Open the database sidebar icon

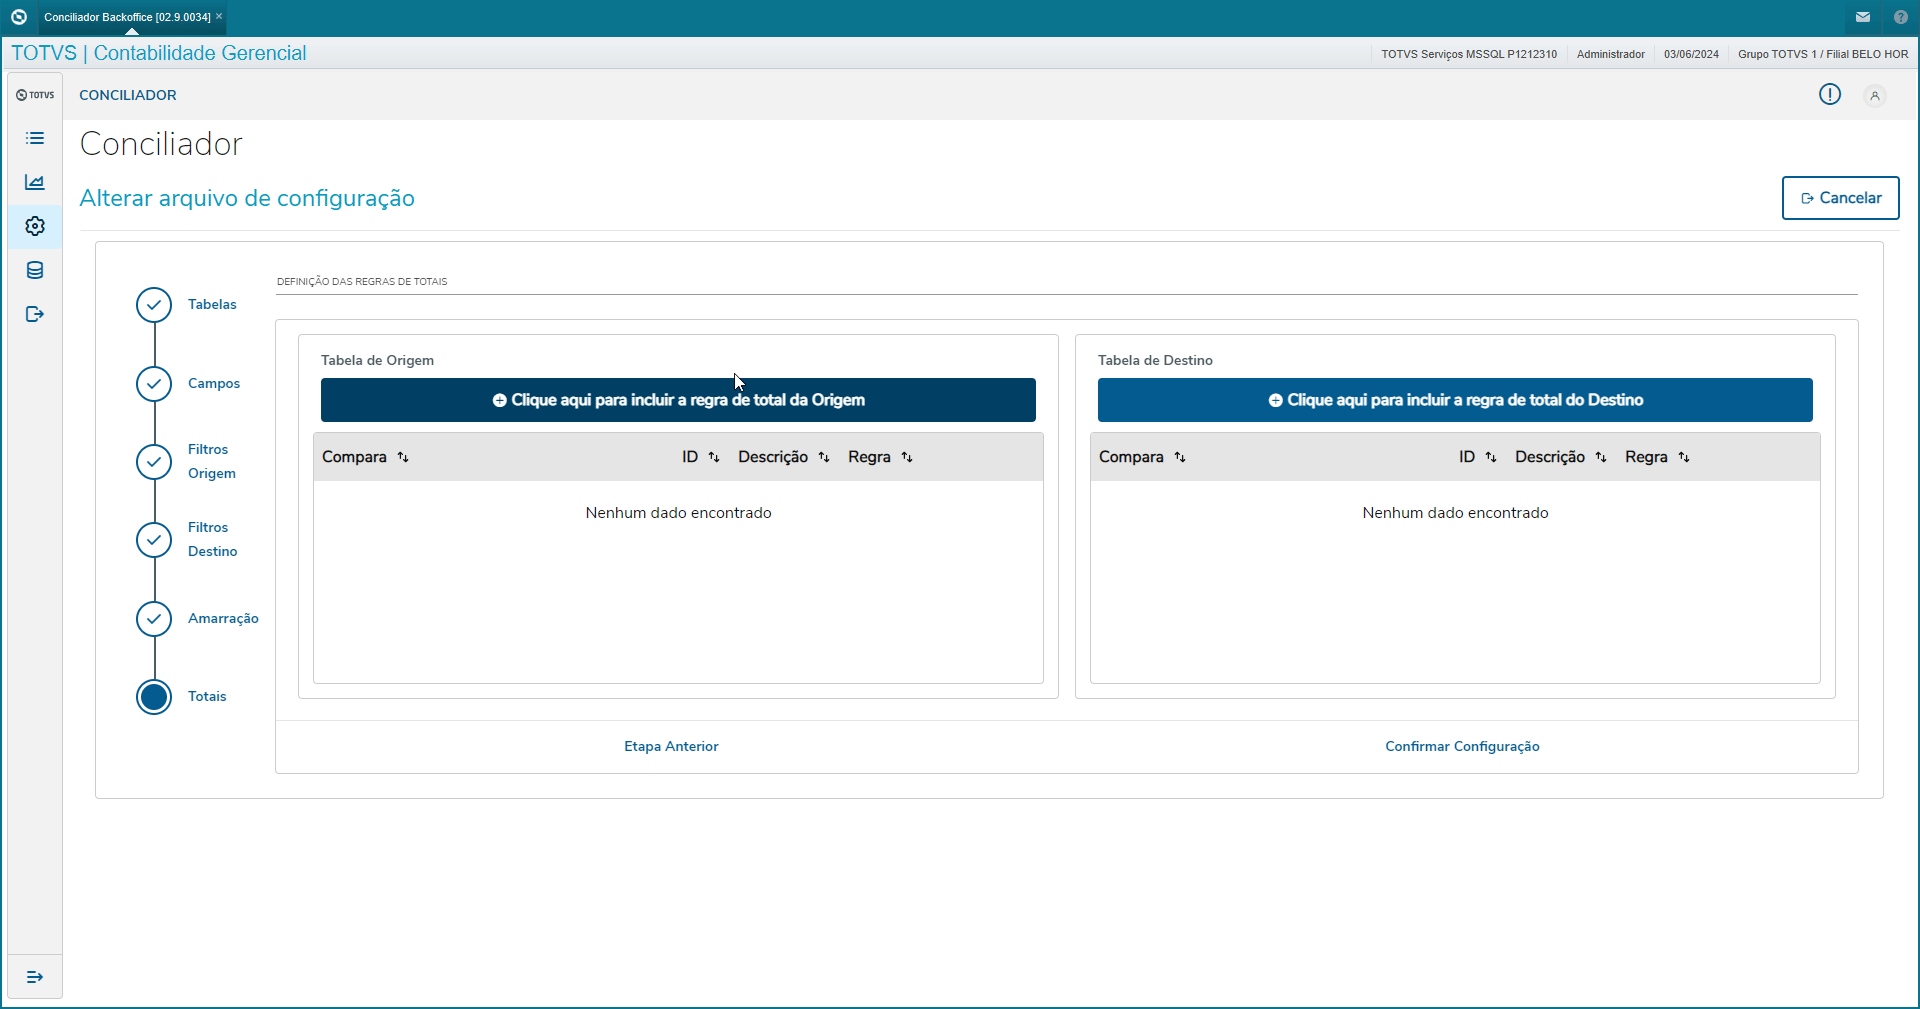(x=35, y=270)
